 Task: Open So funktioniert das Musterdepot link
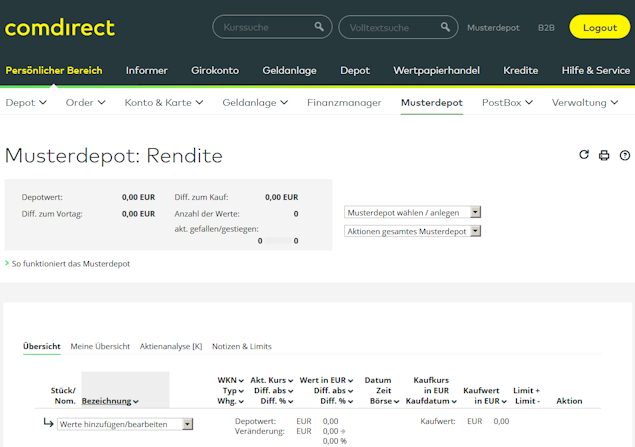tap(71, 264)
